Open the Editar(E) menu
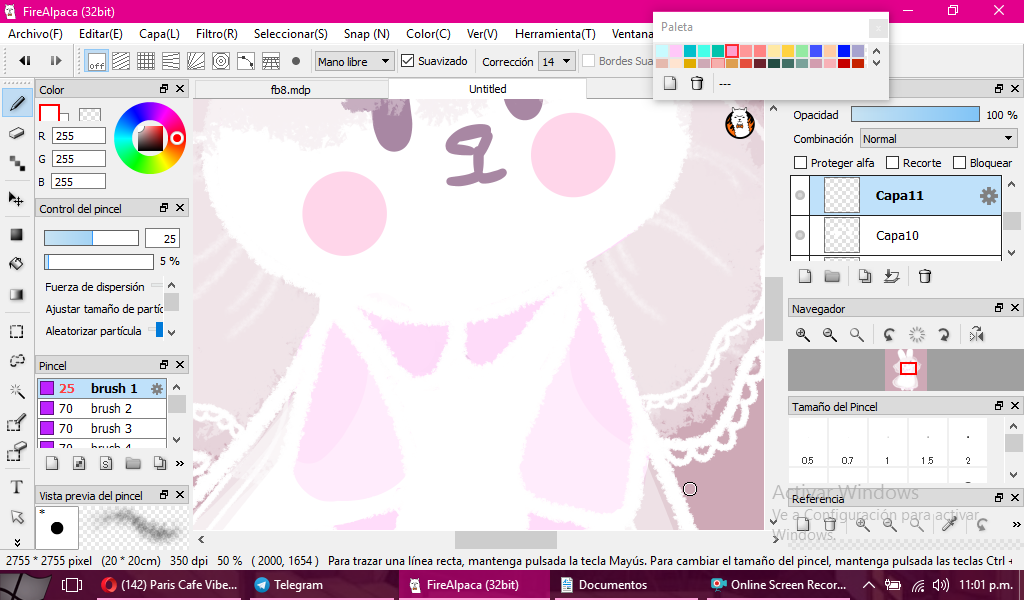1024x600 pixels. tap(101, 34)
